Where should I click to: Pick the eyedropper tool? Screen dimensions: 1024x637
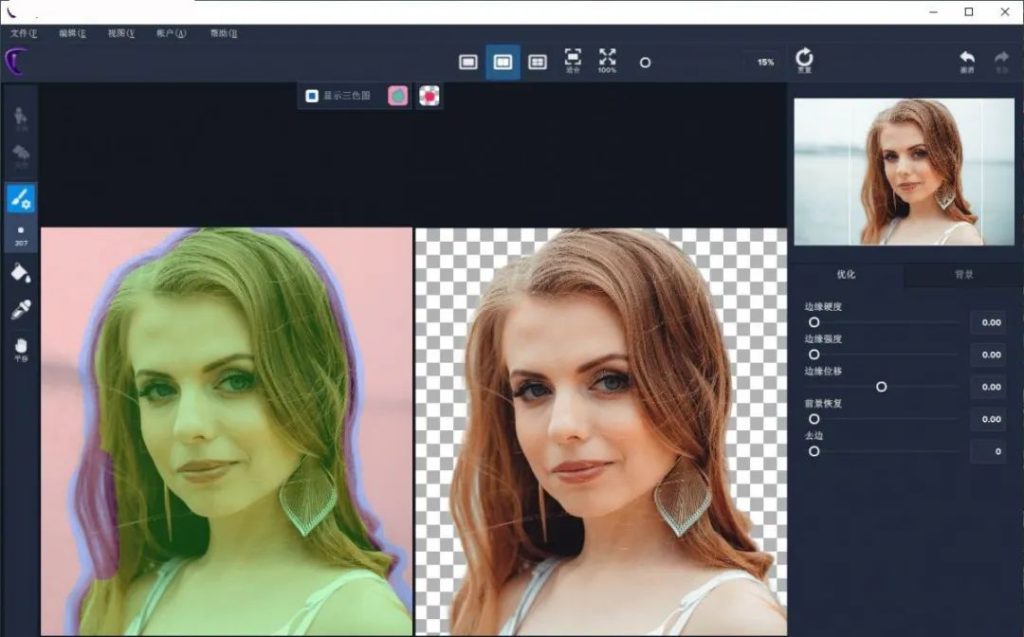pyautogui.click(x=21, y=310)
